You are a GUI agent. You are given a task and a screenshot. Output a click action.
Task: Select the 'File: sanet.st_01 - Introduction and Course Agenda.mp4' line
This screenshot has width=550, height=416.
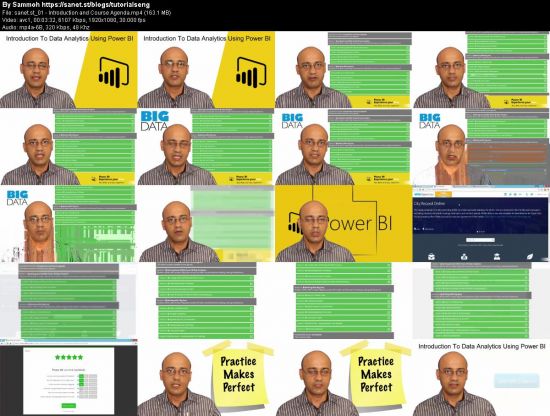click(86, 13)
